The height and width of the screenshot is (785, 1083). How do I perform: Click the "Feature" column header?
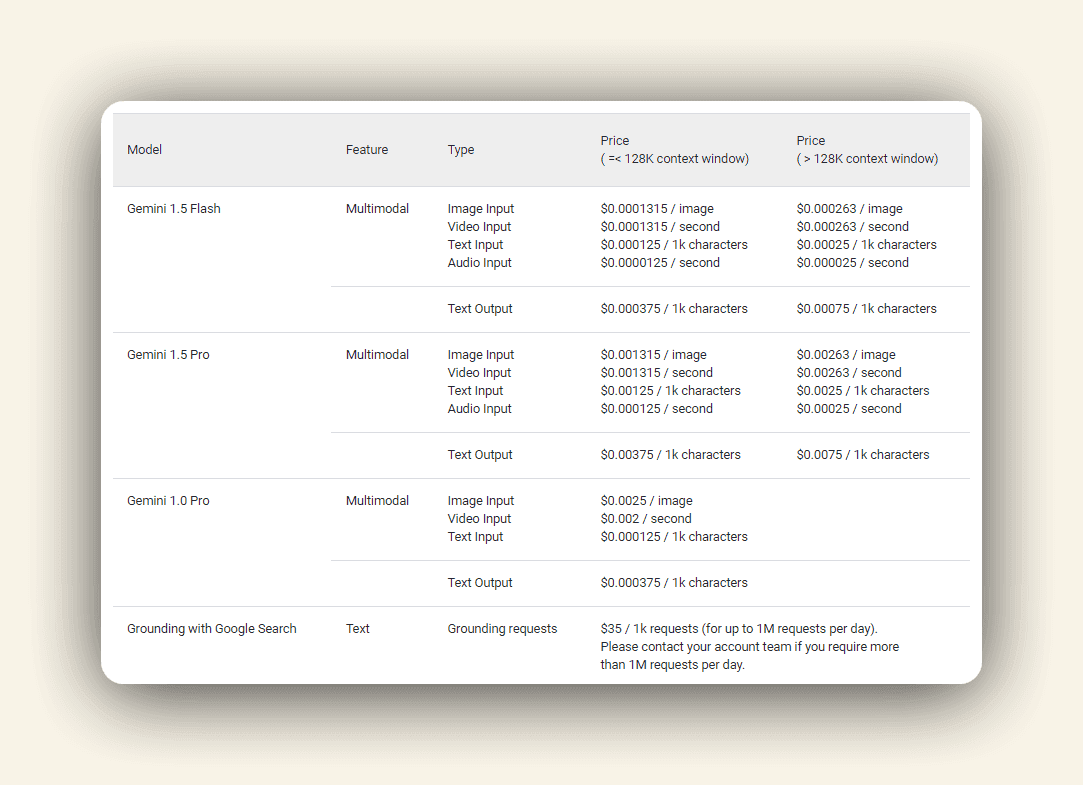367,150
